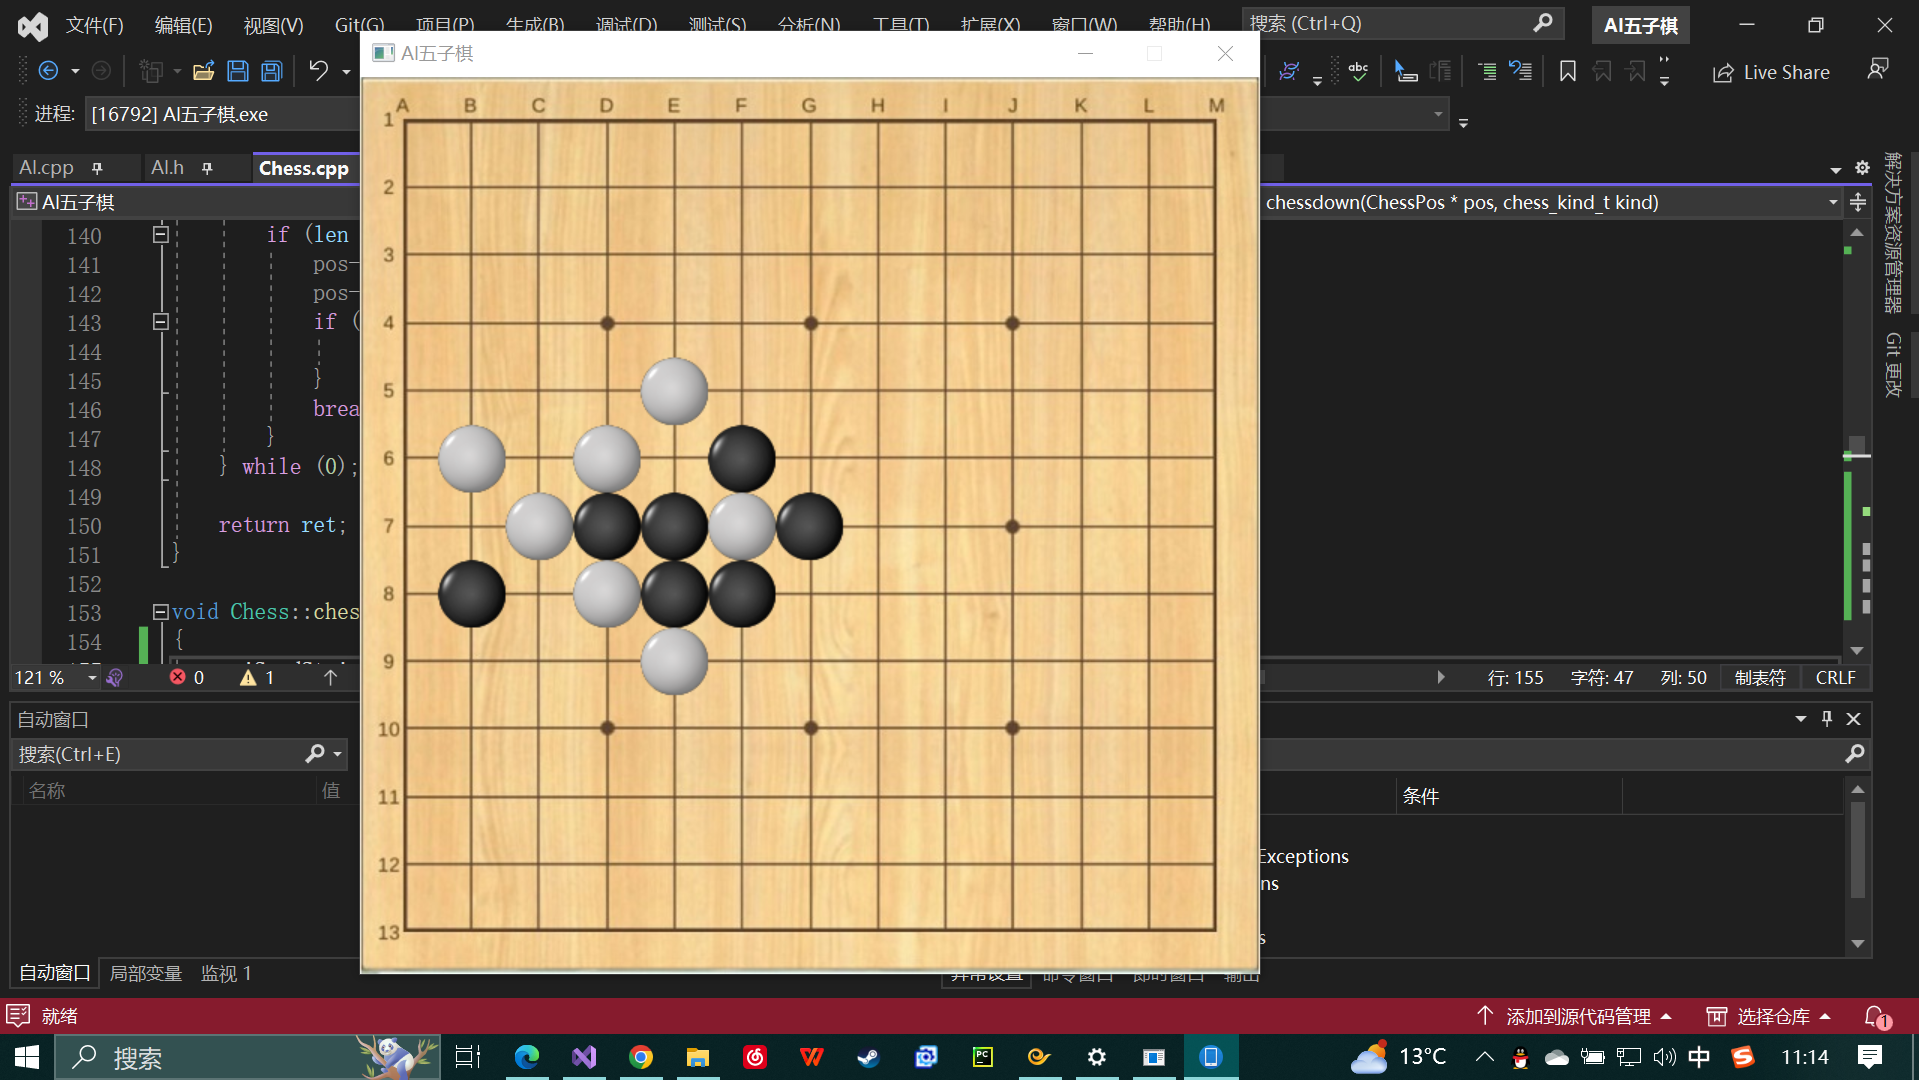Open the 调试(D) menu

click(x=626, y=24)
